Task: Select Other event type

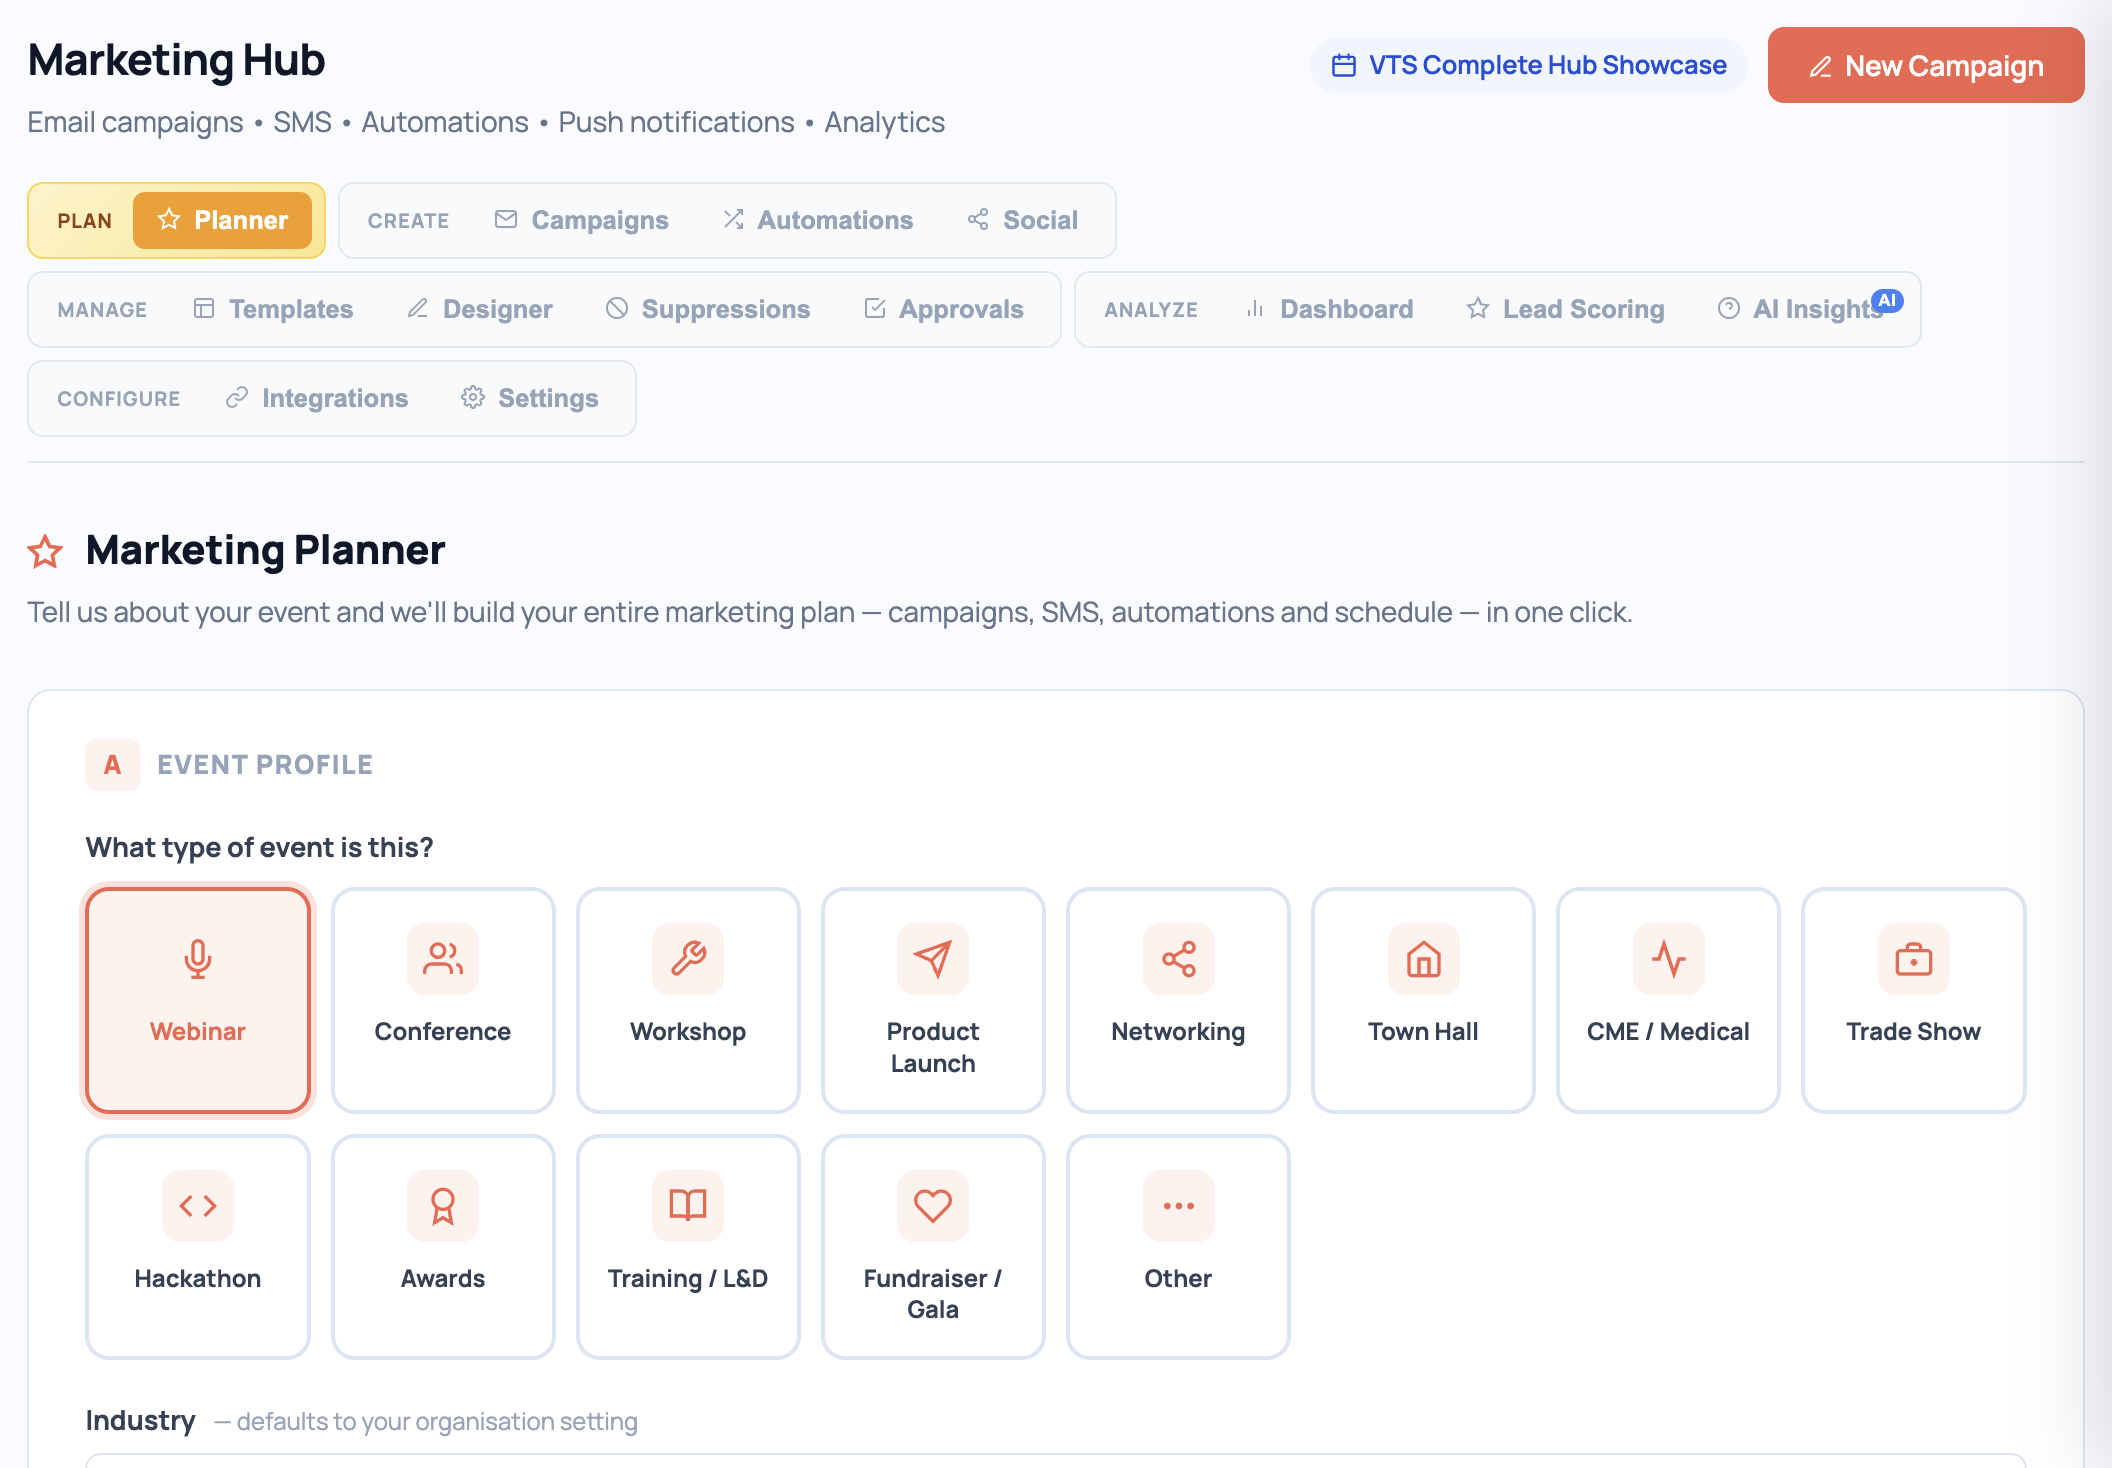Action: (1179, 1247)
